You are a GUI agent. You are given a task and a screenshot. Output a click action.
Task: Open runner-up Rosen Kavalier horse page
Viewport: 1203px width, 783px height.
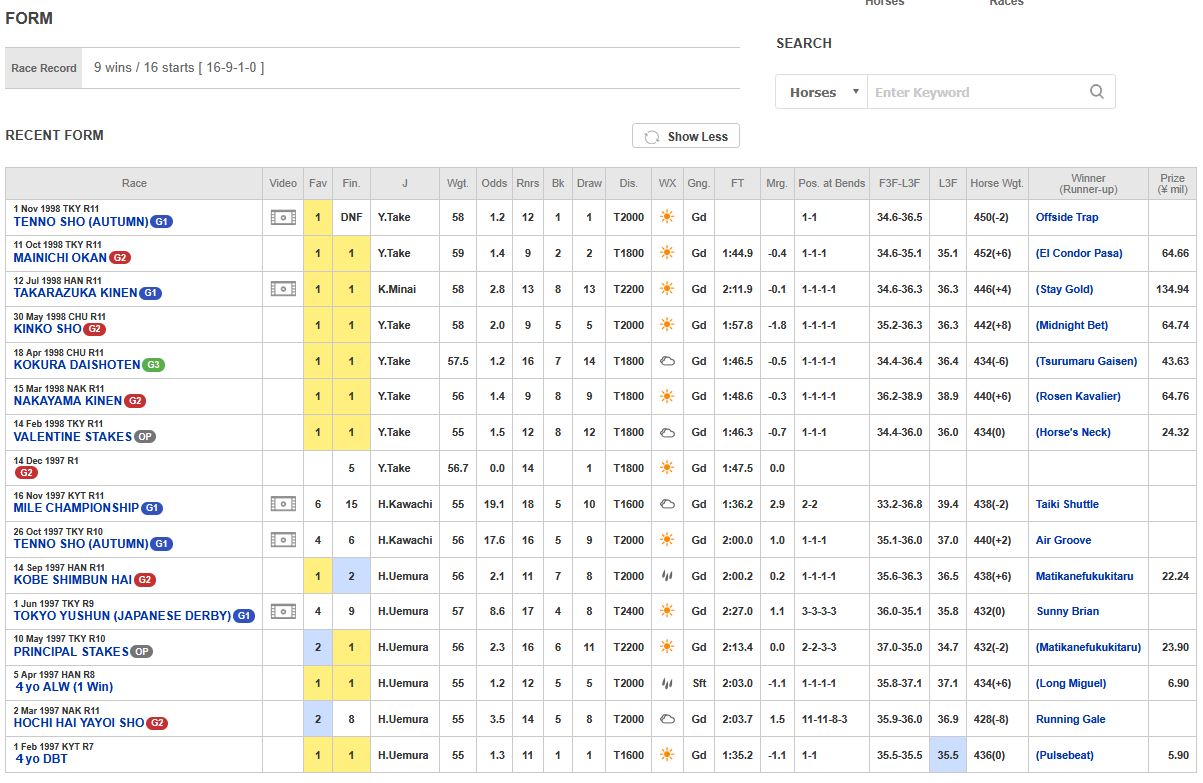pos(1078,396)
